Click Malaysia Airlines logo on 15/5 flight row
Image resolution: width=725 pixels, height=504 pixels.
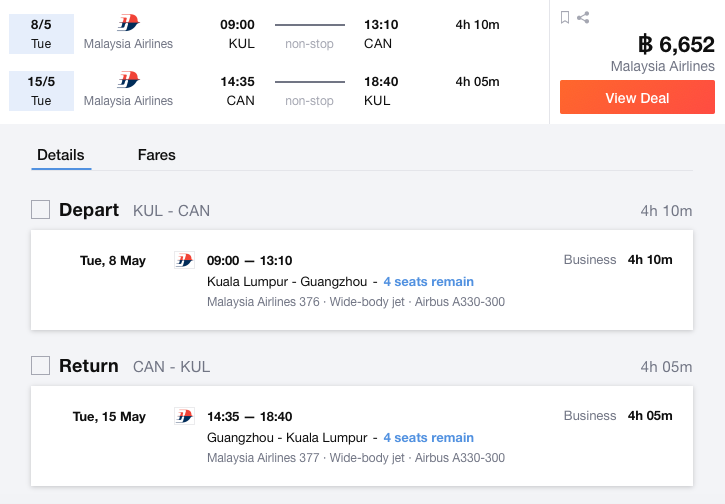[128, 80]
